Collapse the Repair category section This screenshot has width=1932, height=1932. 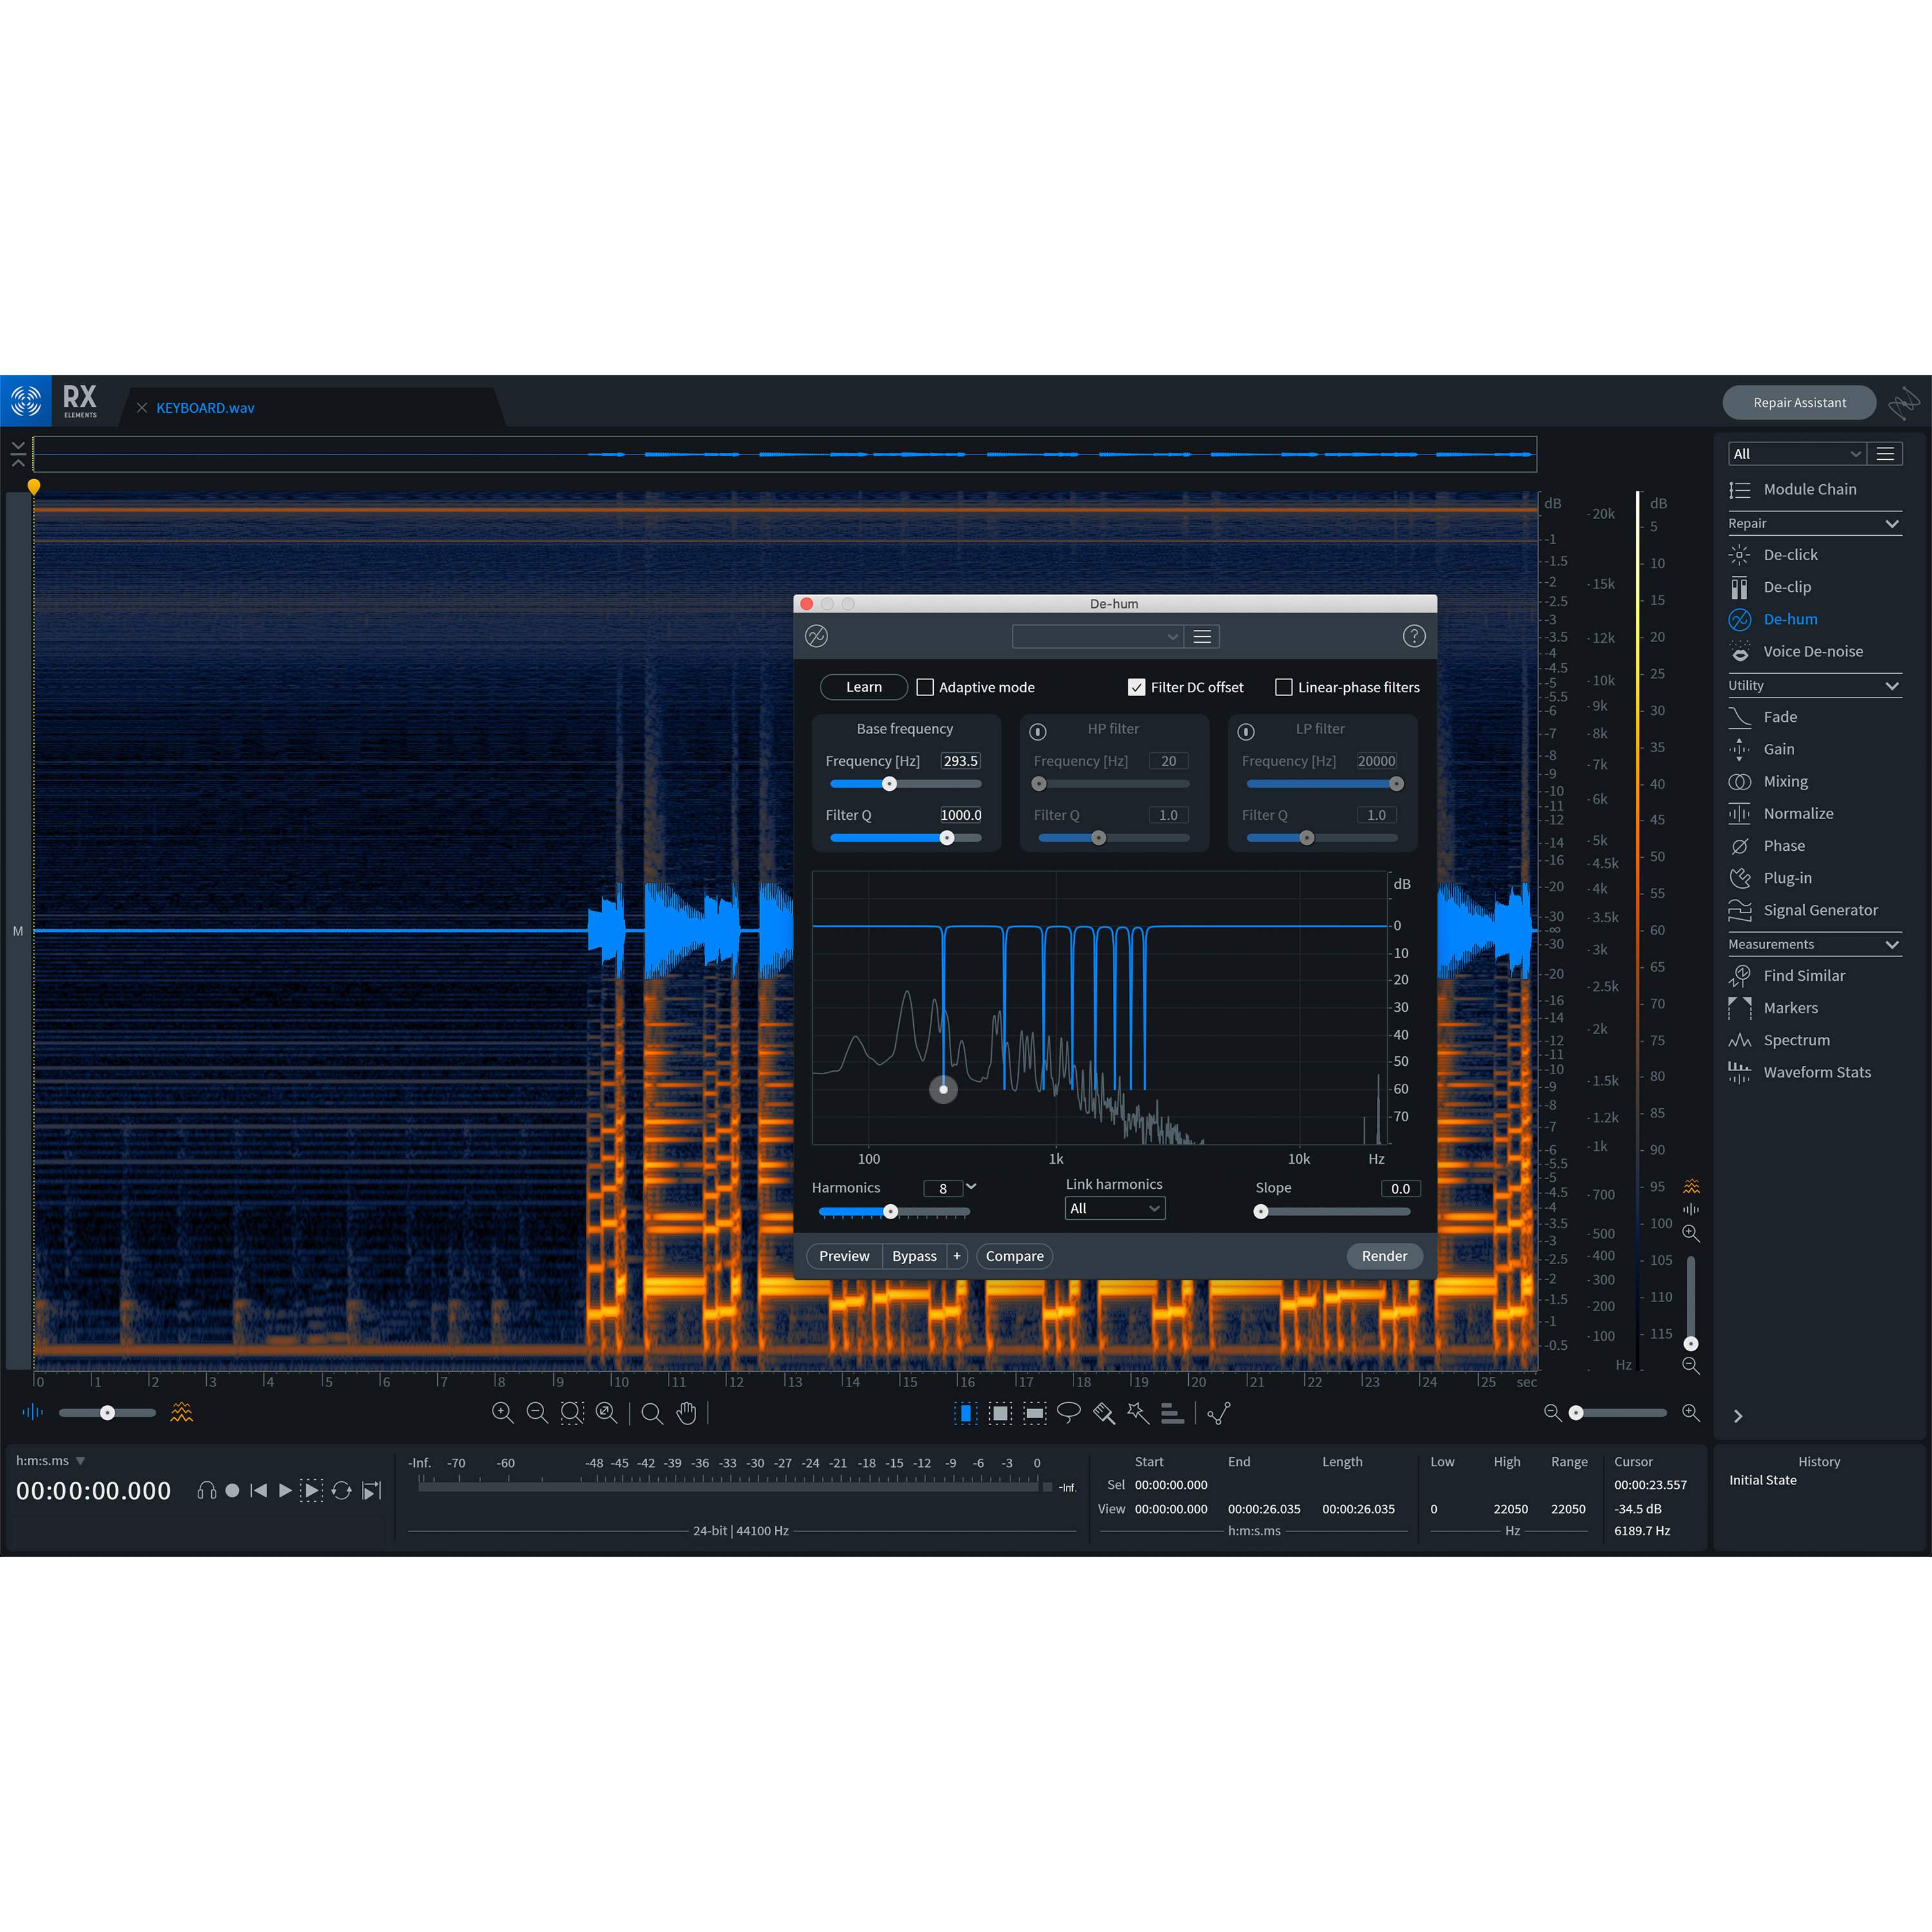[x=1891, y=523]
